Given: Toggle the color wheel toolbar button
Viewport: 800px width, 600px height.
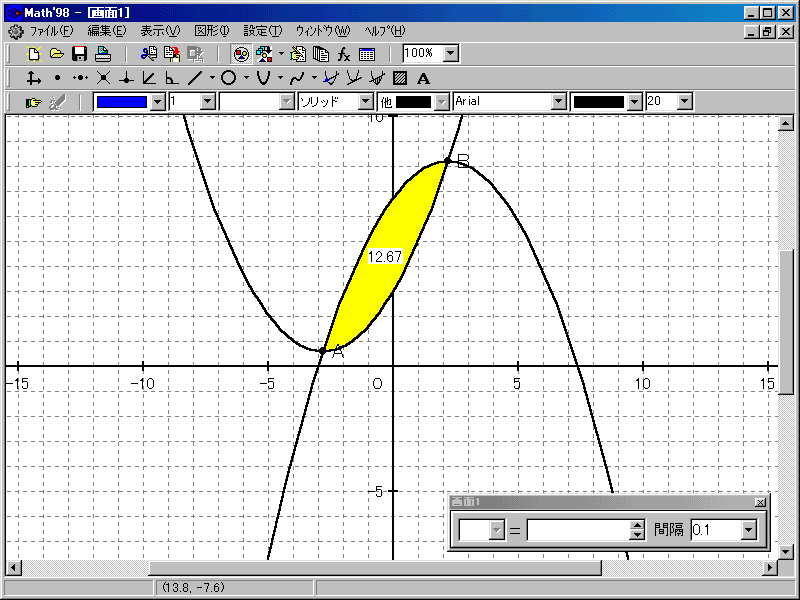Looking at the screenshot, I should (241, 54).
